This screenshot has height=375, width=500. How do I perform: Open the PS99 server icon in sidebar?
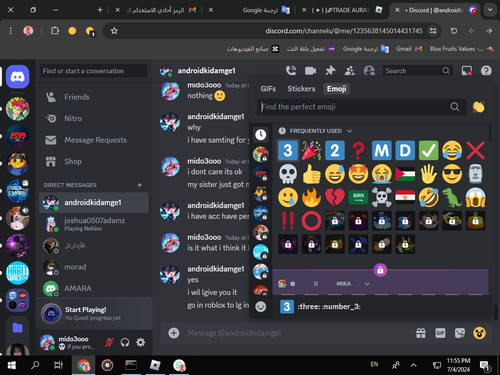click(x=17, y=136)
